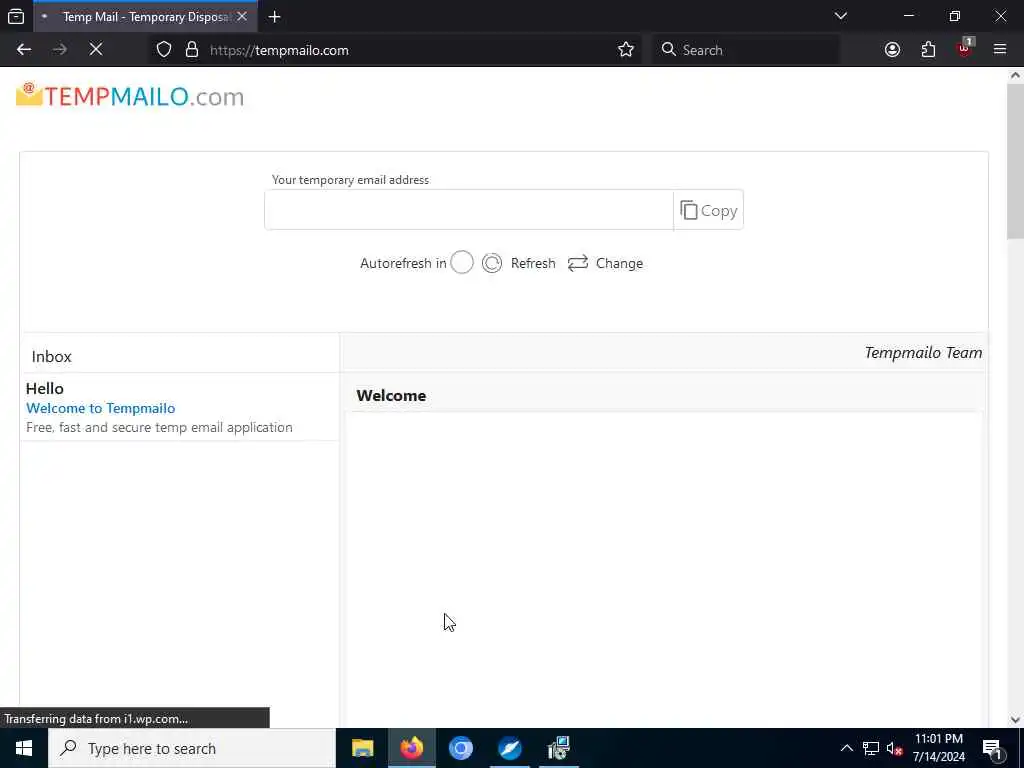Go back with the browser back arrow
Viewport: 1024px width, 768px height.
[24, 50]
